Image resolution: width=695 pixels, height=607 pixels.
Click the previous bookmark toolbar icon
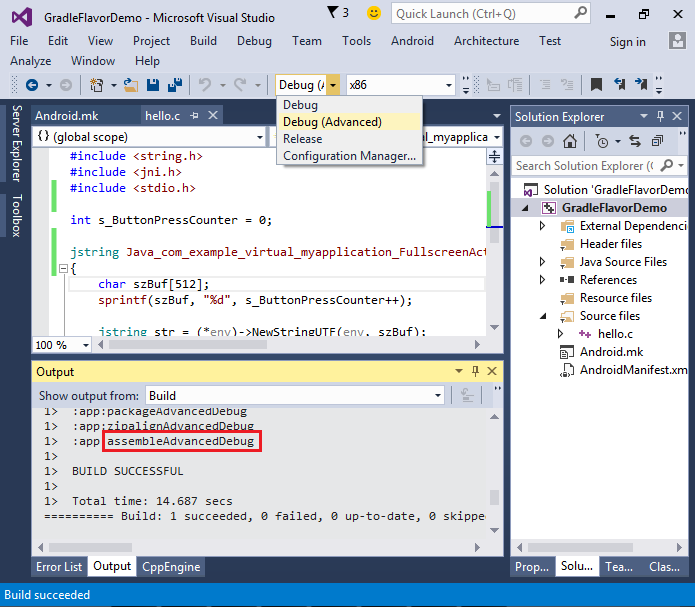pos(619,84)
